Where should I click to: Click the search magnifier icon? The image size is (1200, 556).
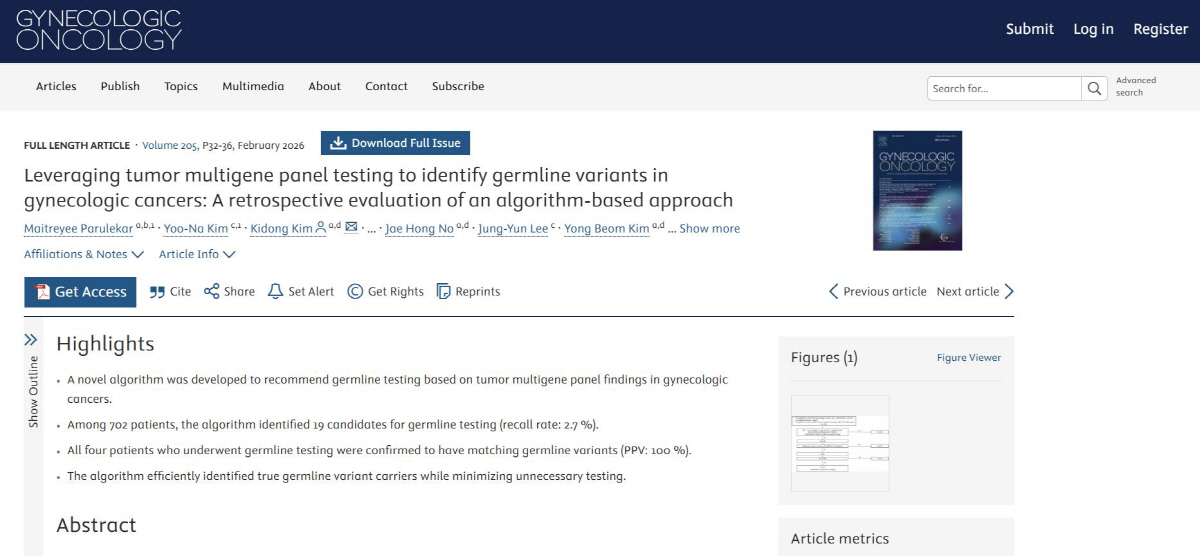point(1096,88)
